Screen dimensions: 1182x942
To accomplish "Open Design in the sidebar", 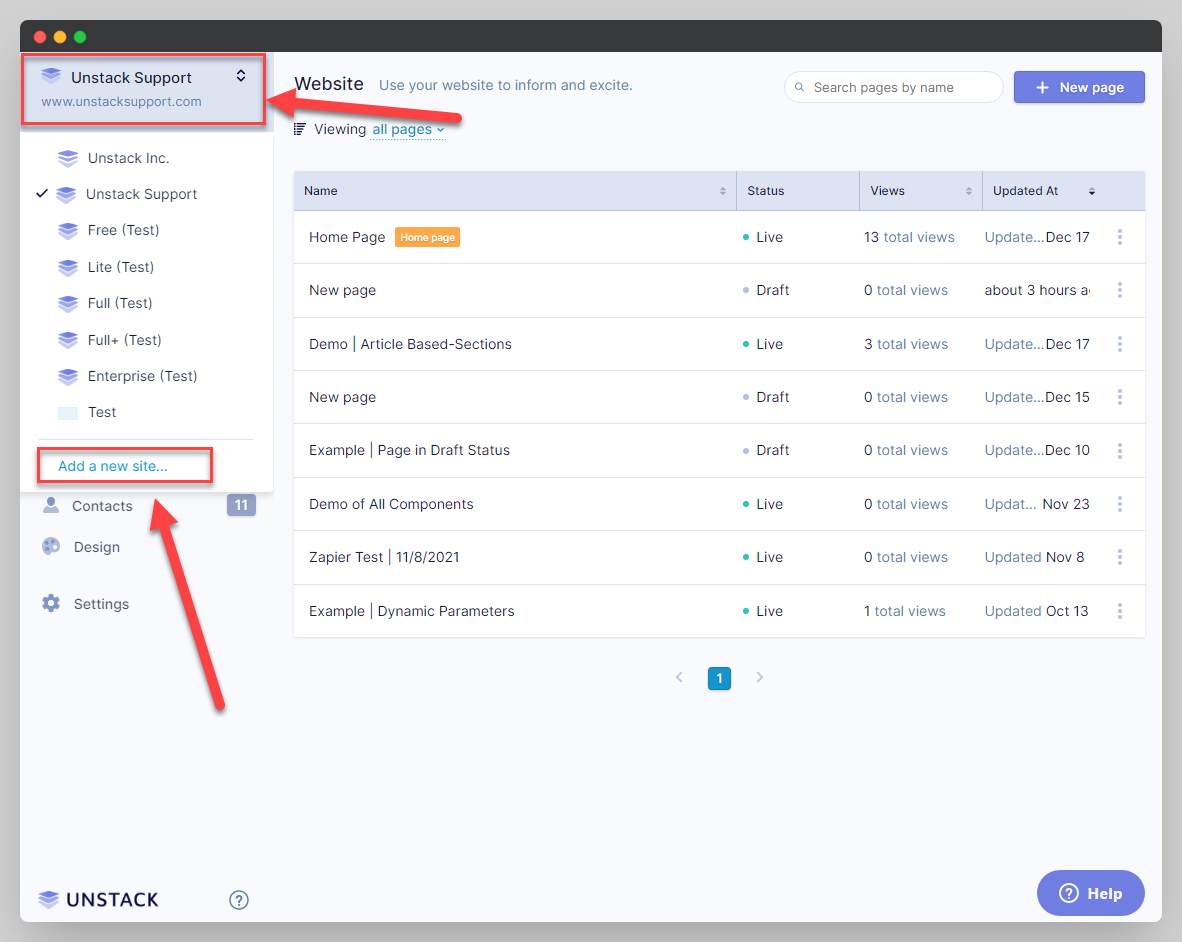I will pos(96,547).
